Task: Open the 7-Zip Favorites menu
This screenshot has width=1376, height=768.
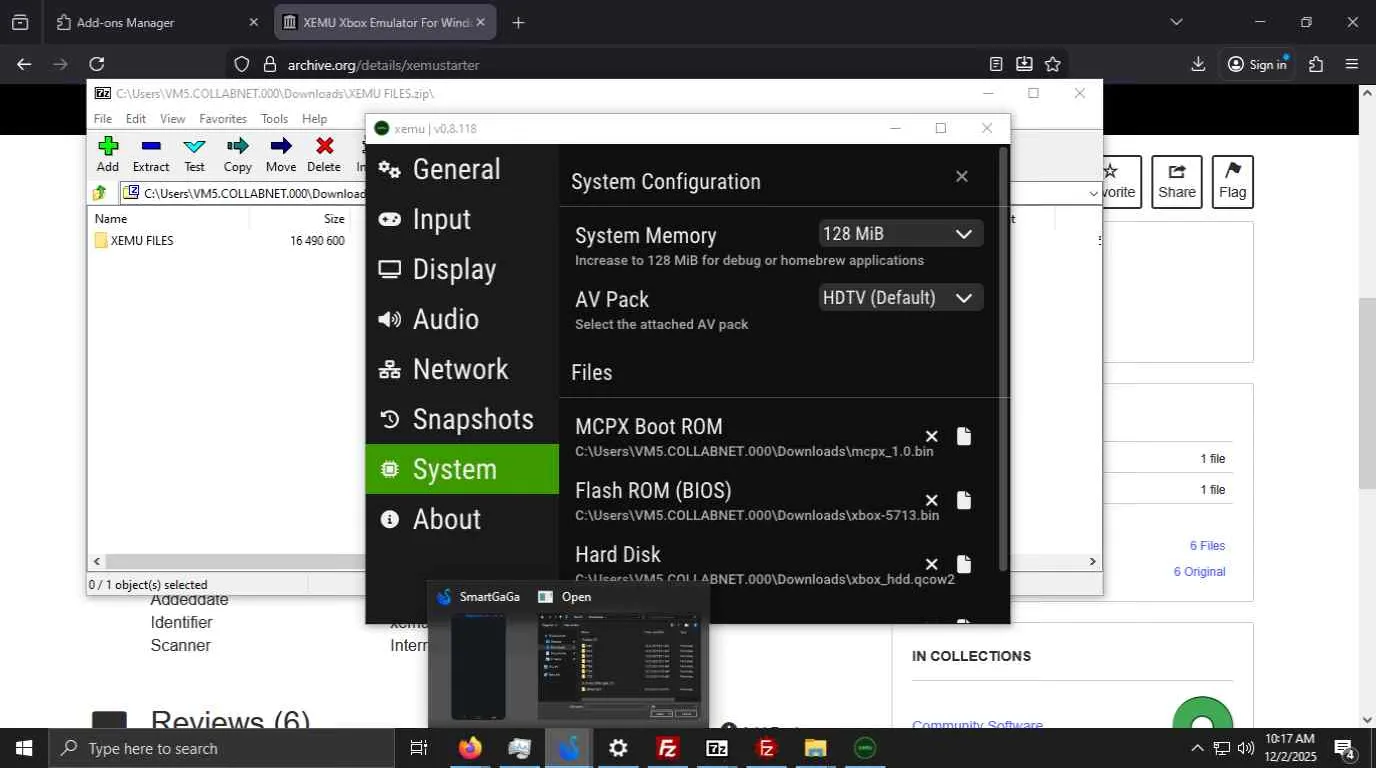Action: click(223, 118)
